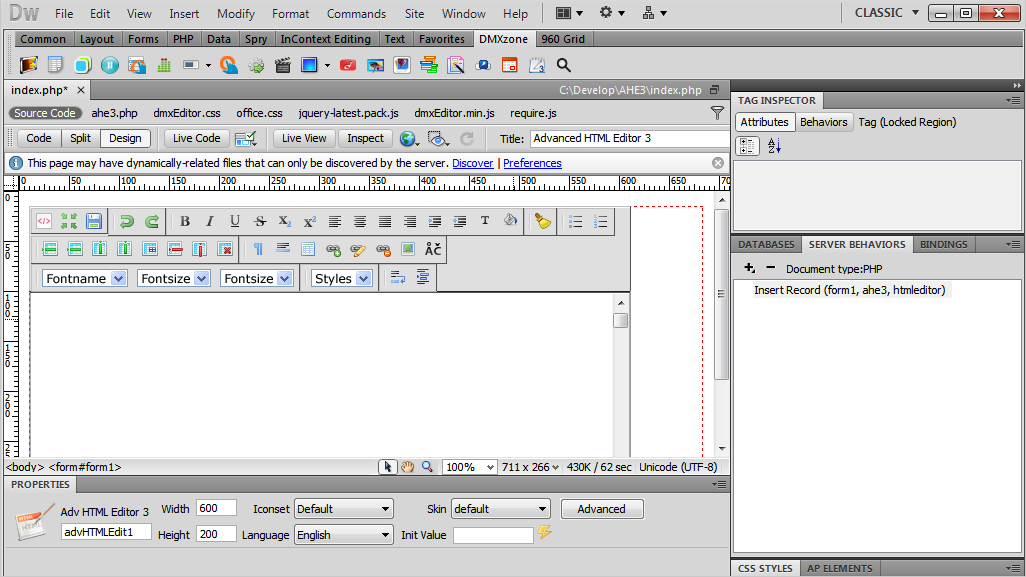Screen dimensions: 1026x577
Task: Click the round pause-style icon in DMXzone toolbar
Action: click(110, 65)
